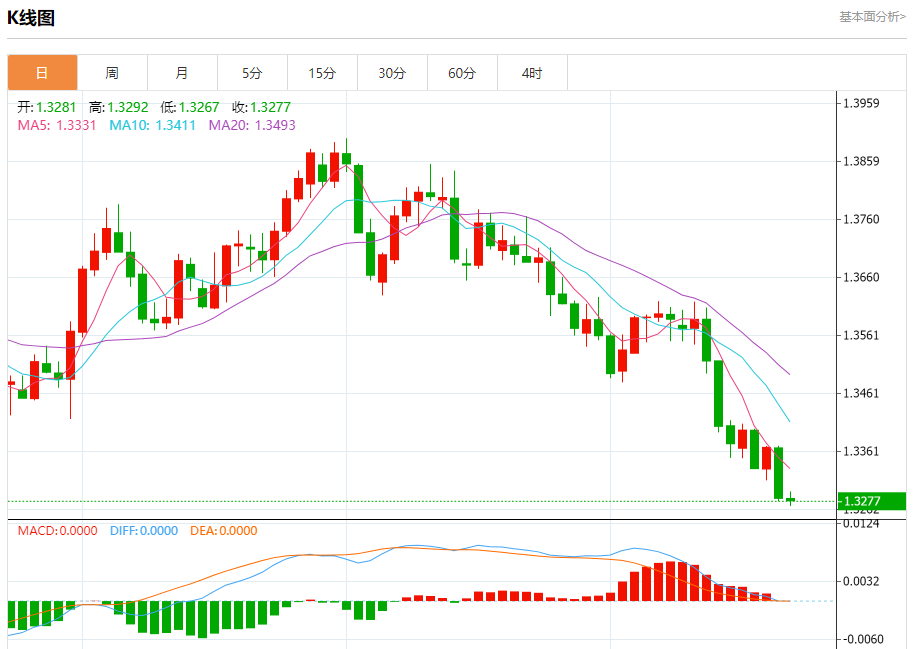This screenshot has width=915, height=649.
Task: Click the opening price 开:1.3281
Action: (x=47, y=107)
